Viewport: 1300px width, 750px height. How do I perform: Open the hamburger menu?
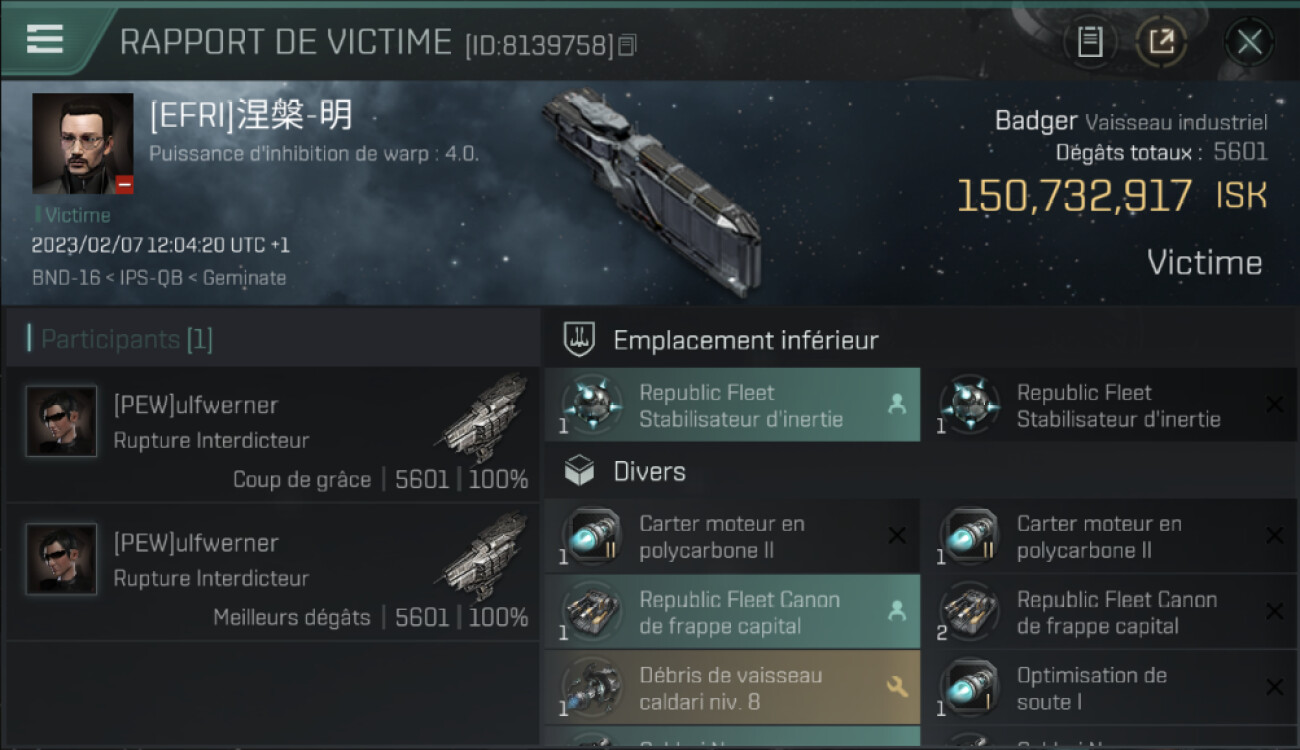[x=44, y=39]
